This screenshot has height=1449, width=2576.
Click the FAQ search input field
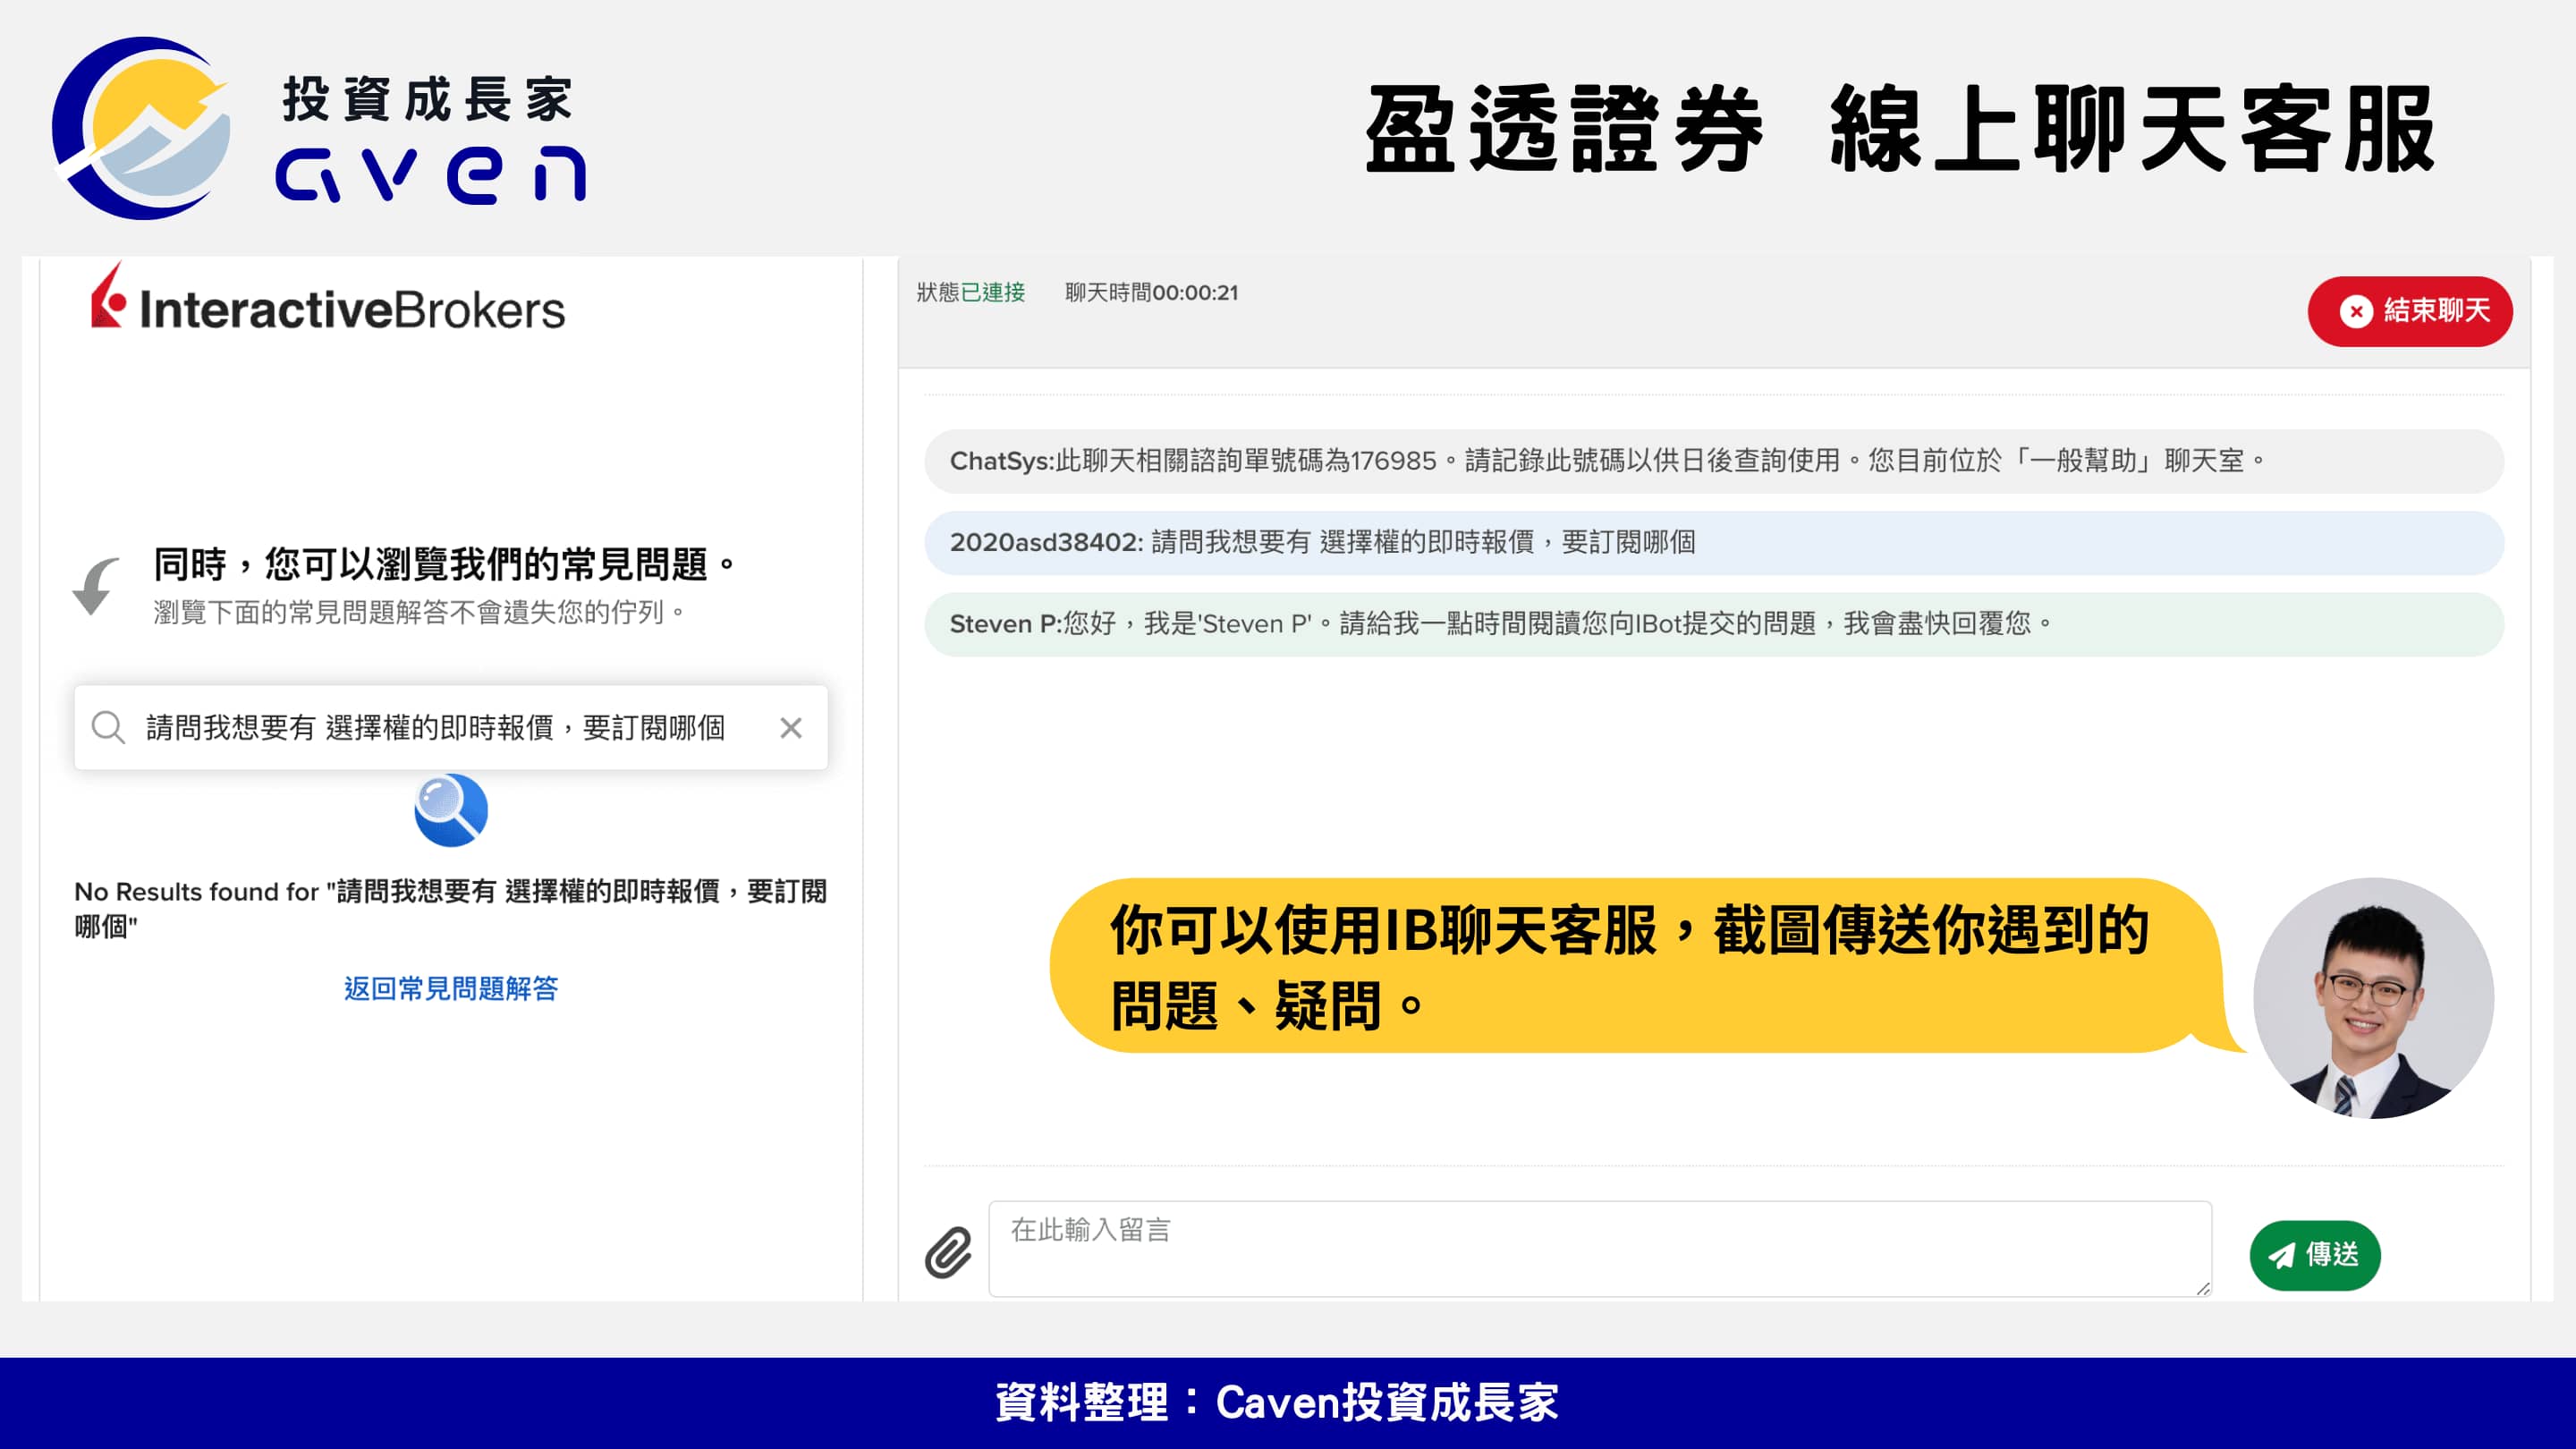451,727
